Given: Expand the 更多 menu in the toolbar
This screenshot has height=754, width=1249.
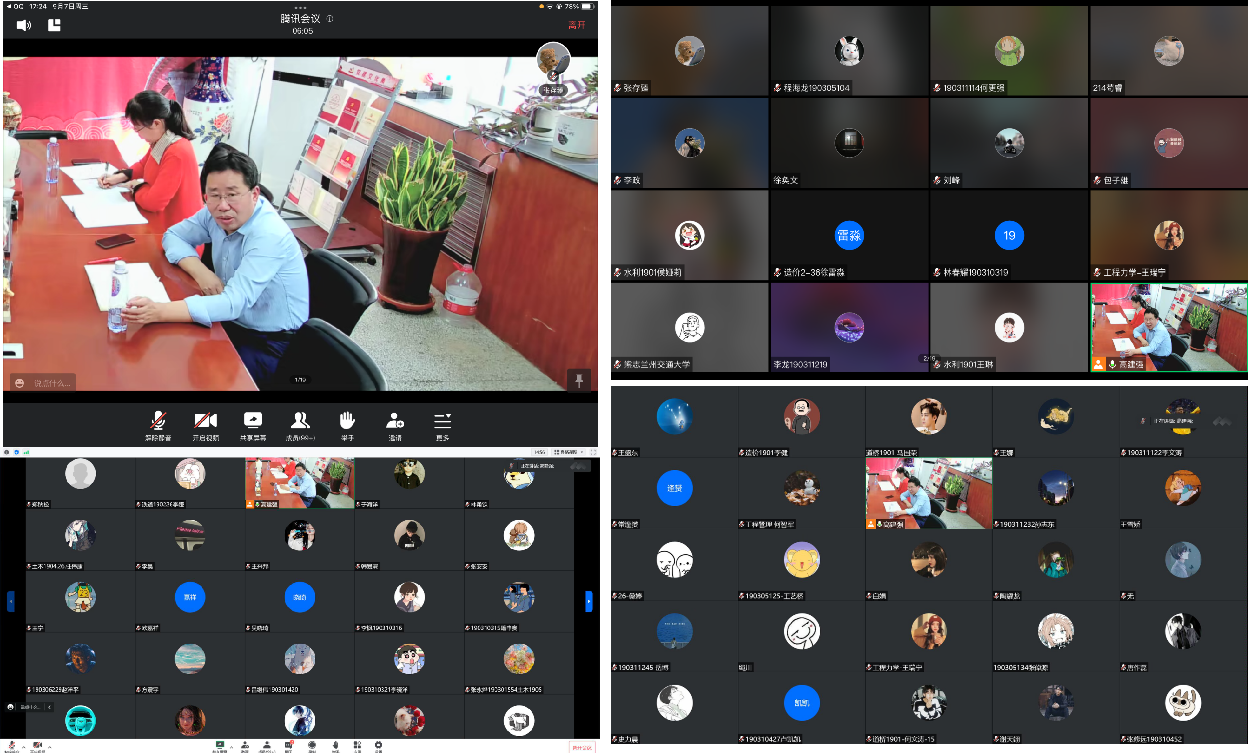Looking at the screenshot, I should click(x=442, y=424).
